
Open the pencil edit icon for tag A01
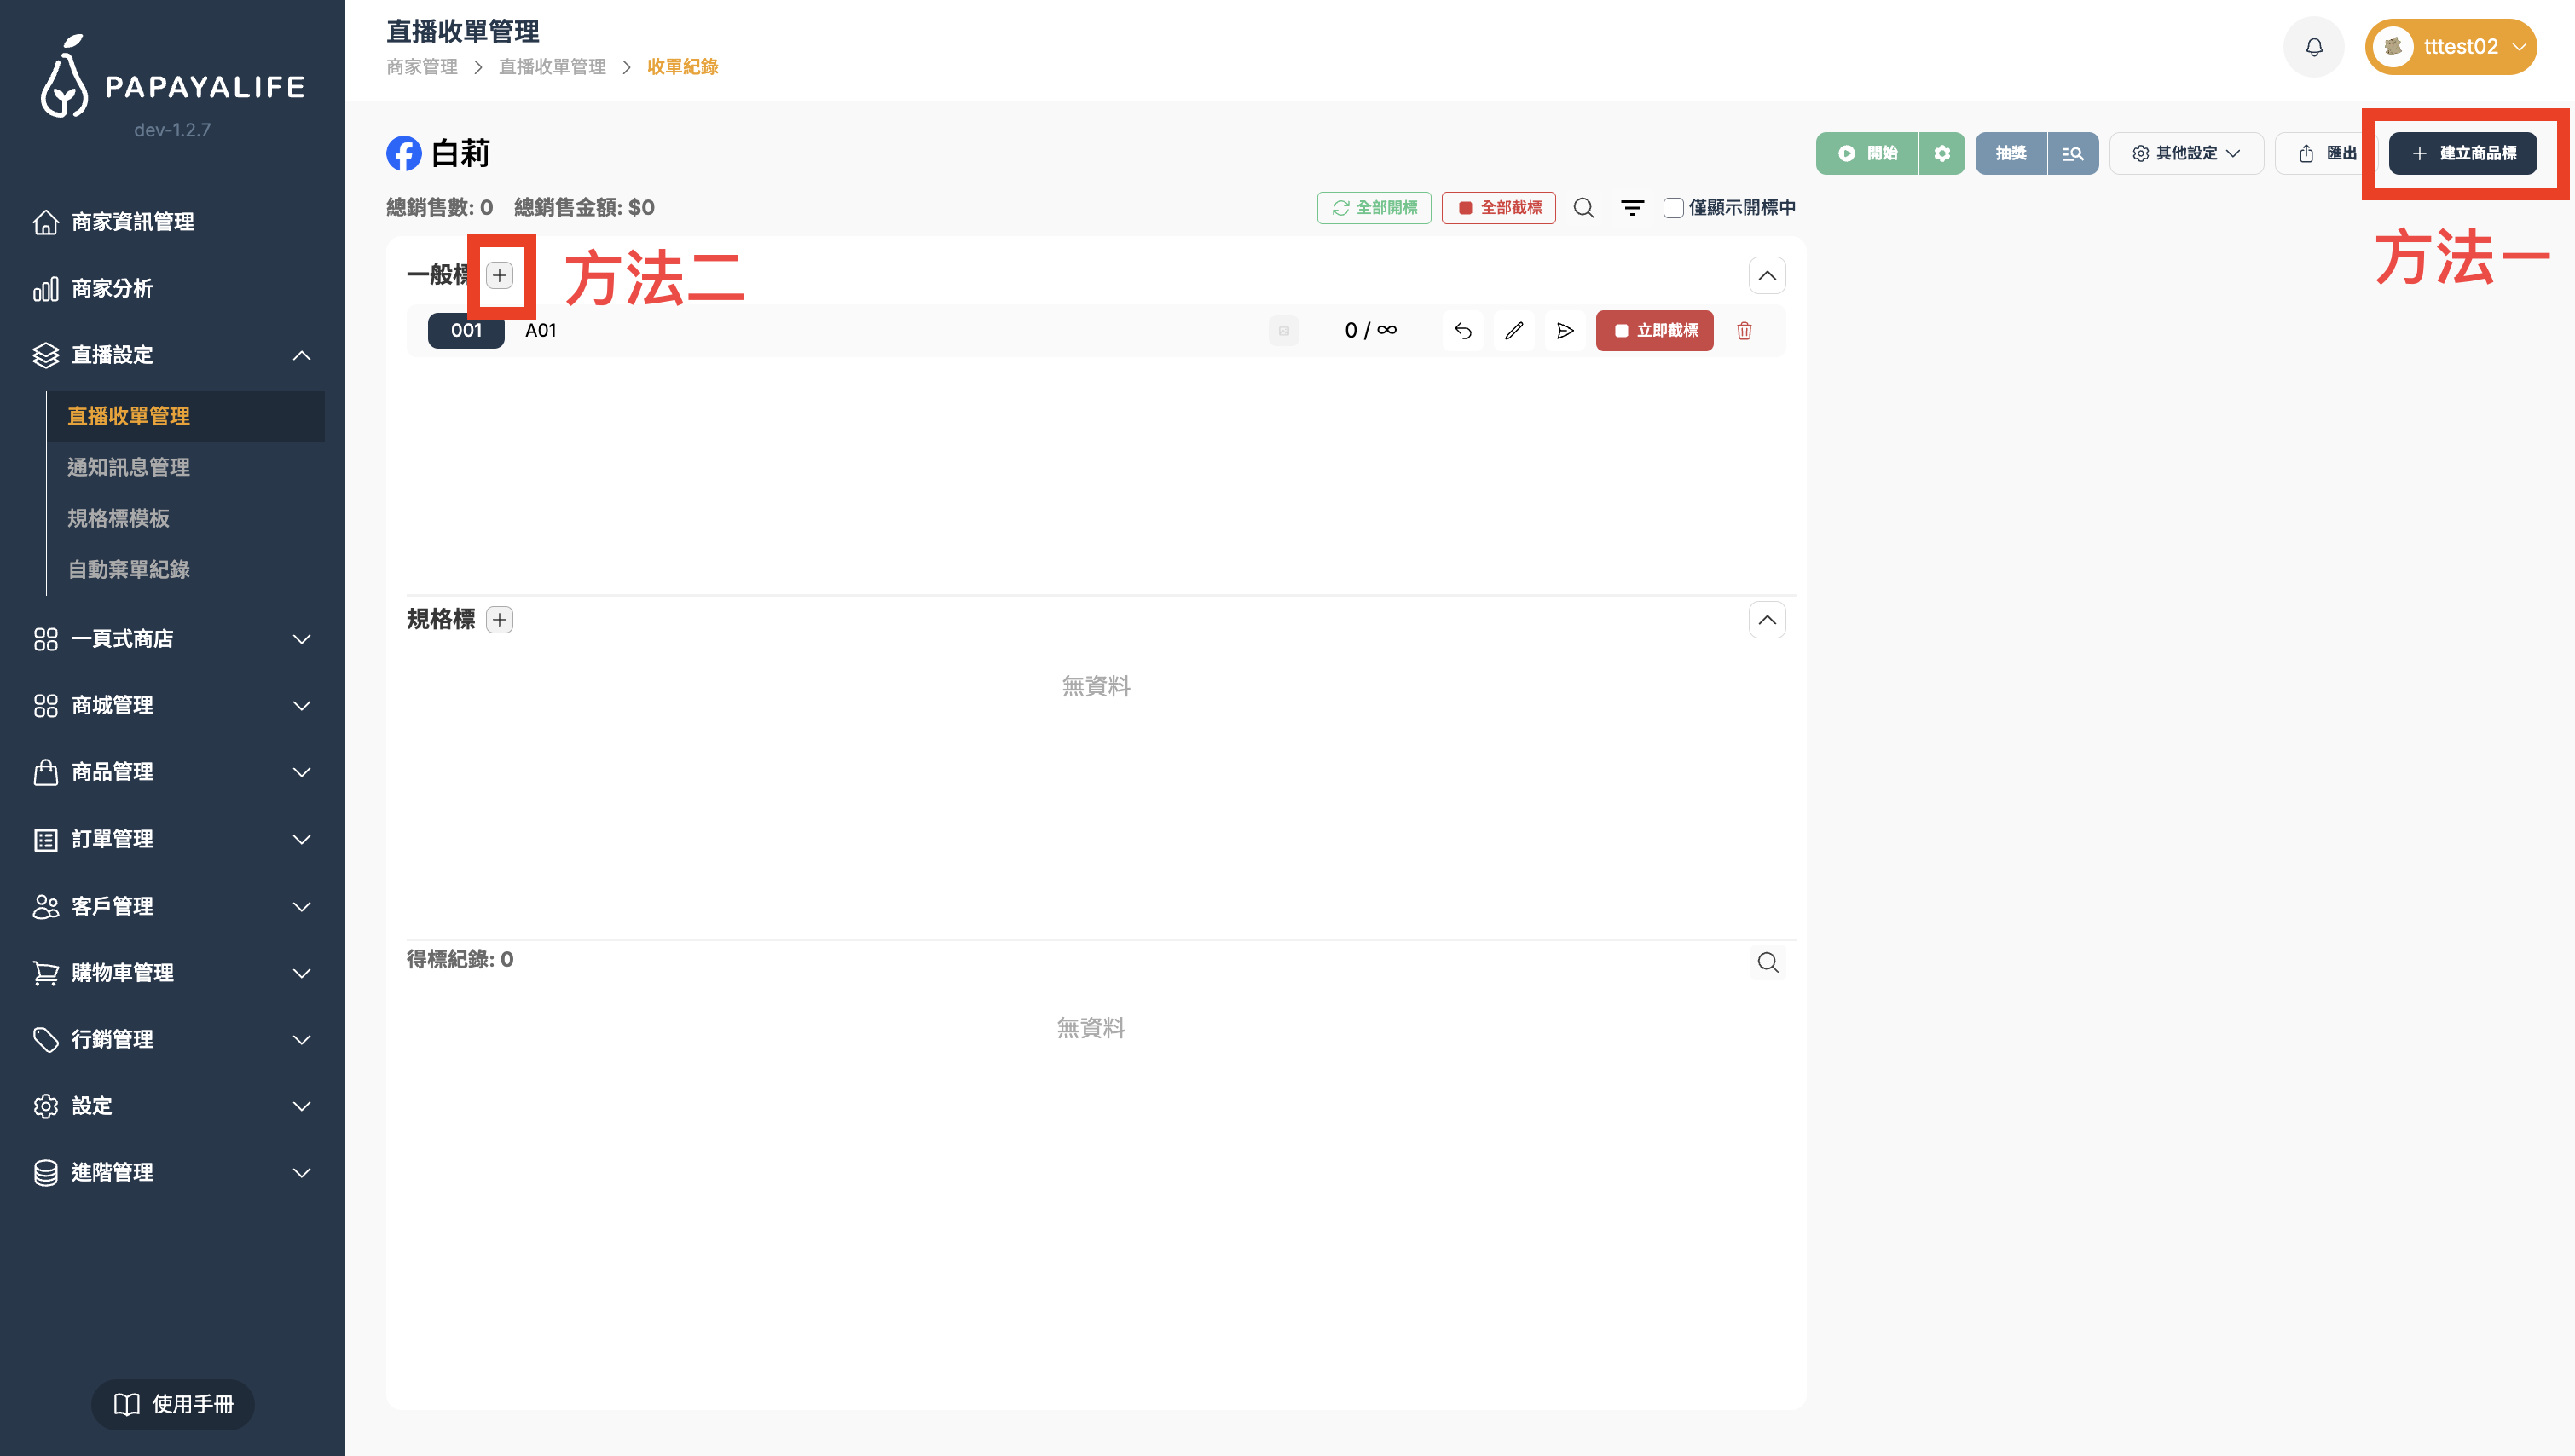tap(1514, 330)
